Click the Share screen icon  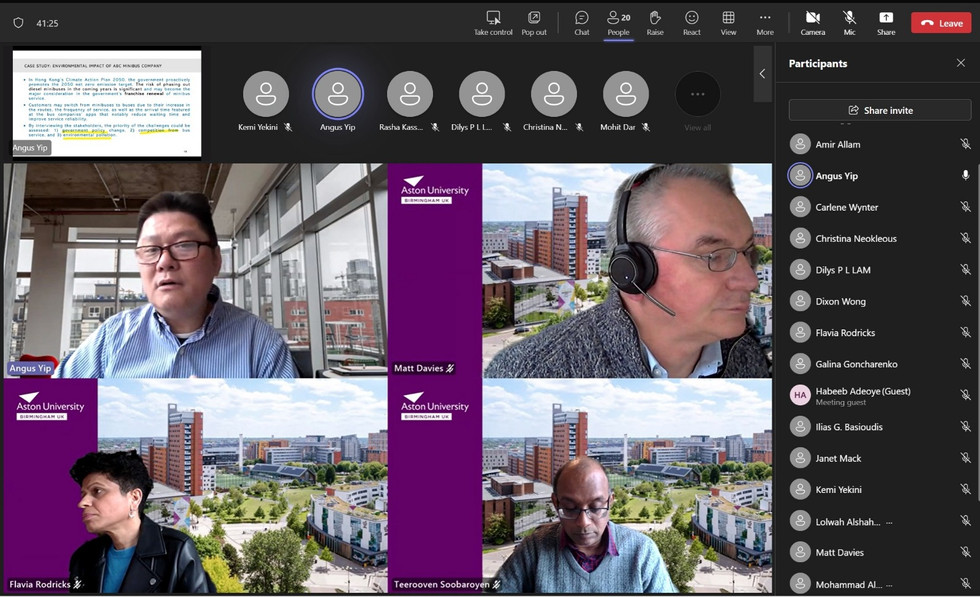click(886, 23)
